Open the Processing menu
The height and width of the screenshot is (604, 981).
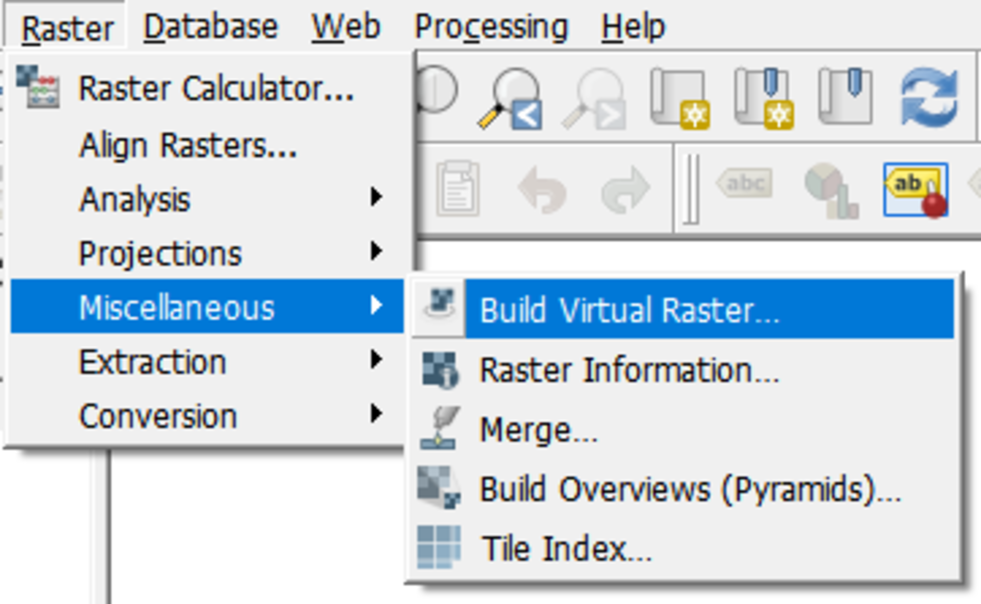491,27
